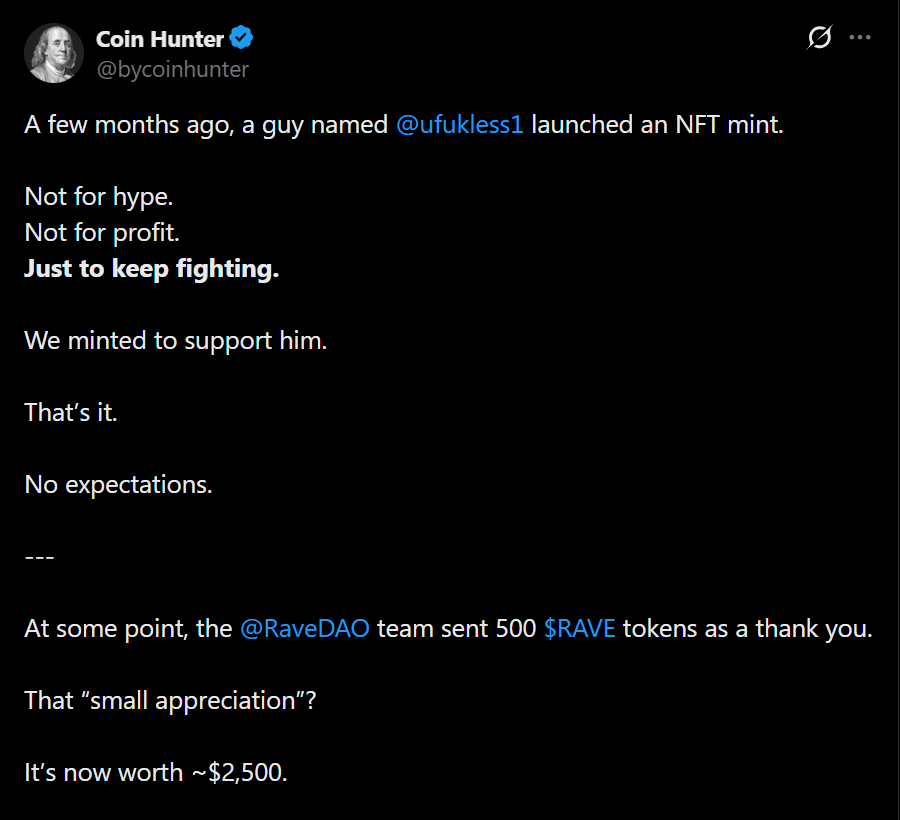Click the "That's it." line
Image resolution: width=900 pixels, height=820 pixels.
click(71, 413)
